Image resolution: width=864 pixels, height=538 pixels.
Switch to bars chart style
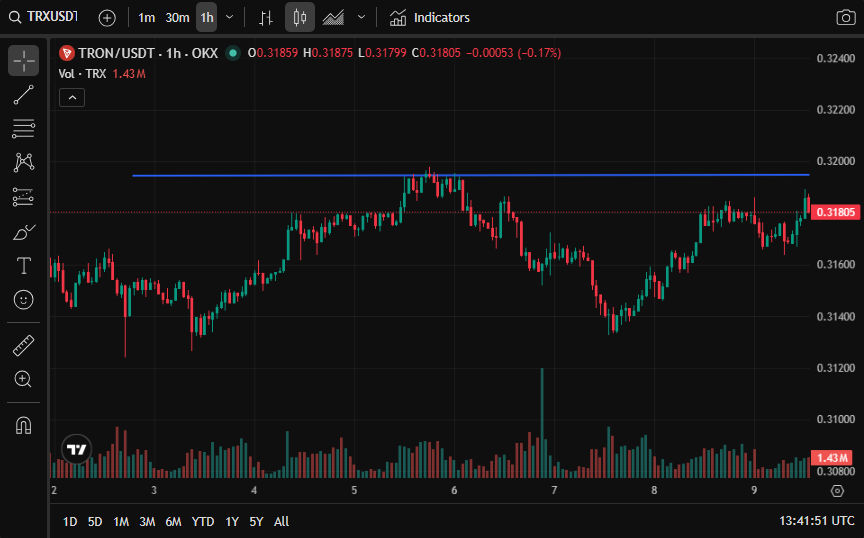pos(266,18)
